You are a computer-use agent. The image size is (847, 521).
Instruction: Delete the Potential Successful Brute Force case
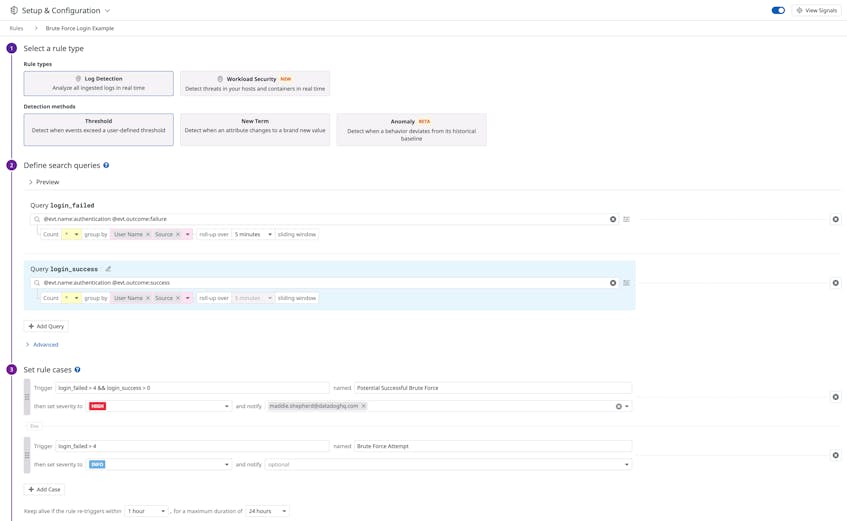tap(835, 397)
